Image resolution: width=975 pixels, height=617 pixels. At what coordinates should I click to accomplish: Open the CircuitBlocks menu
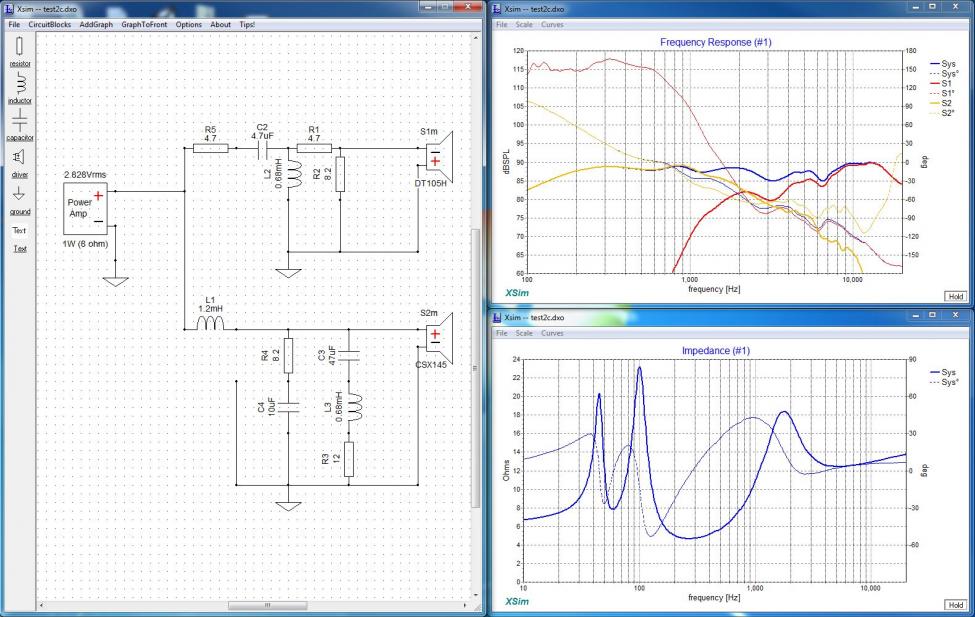(49, 24)
